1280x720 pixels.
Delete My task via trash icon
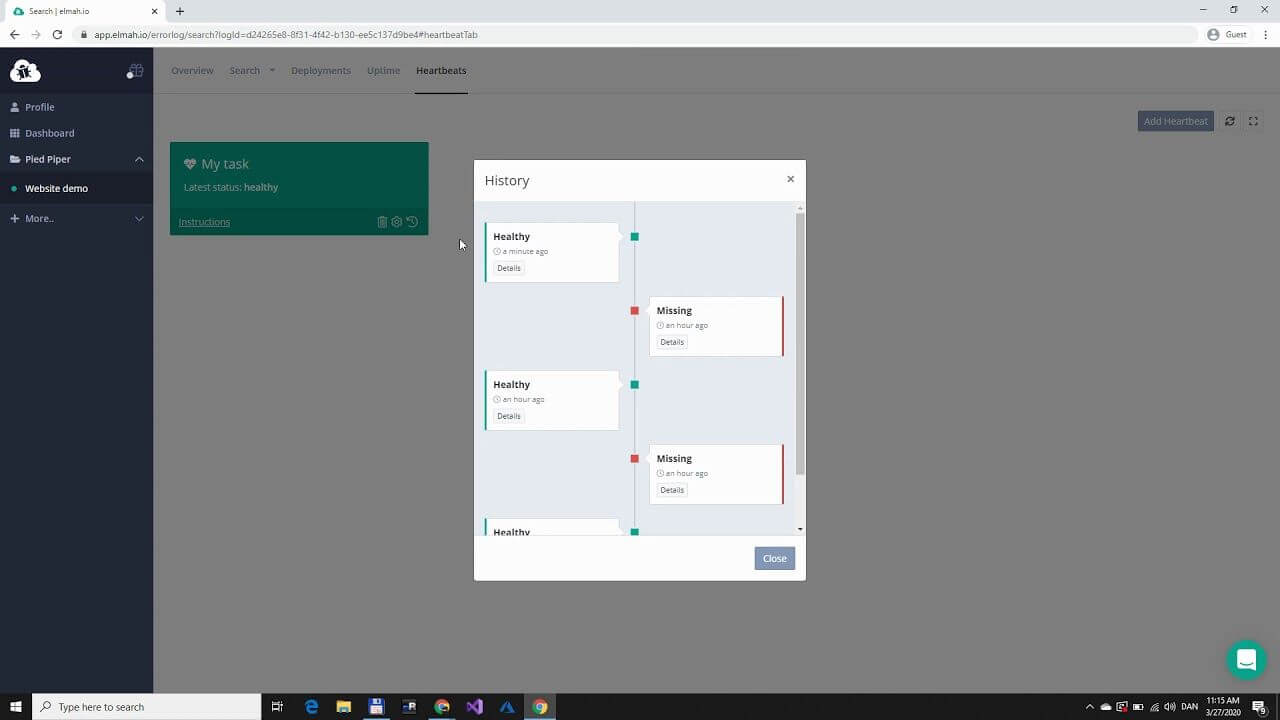[382, 222]
